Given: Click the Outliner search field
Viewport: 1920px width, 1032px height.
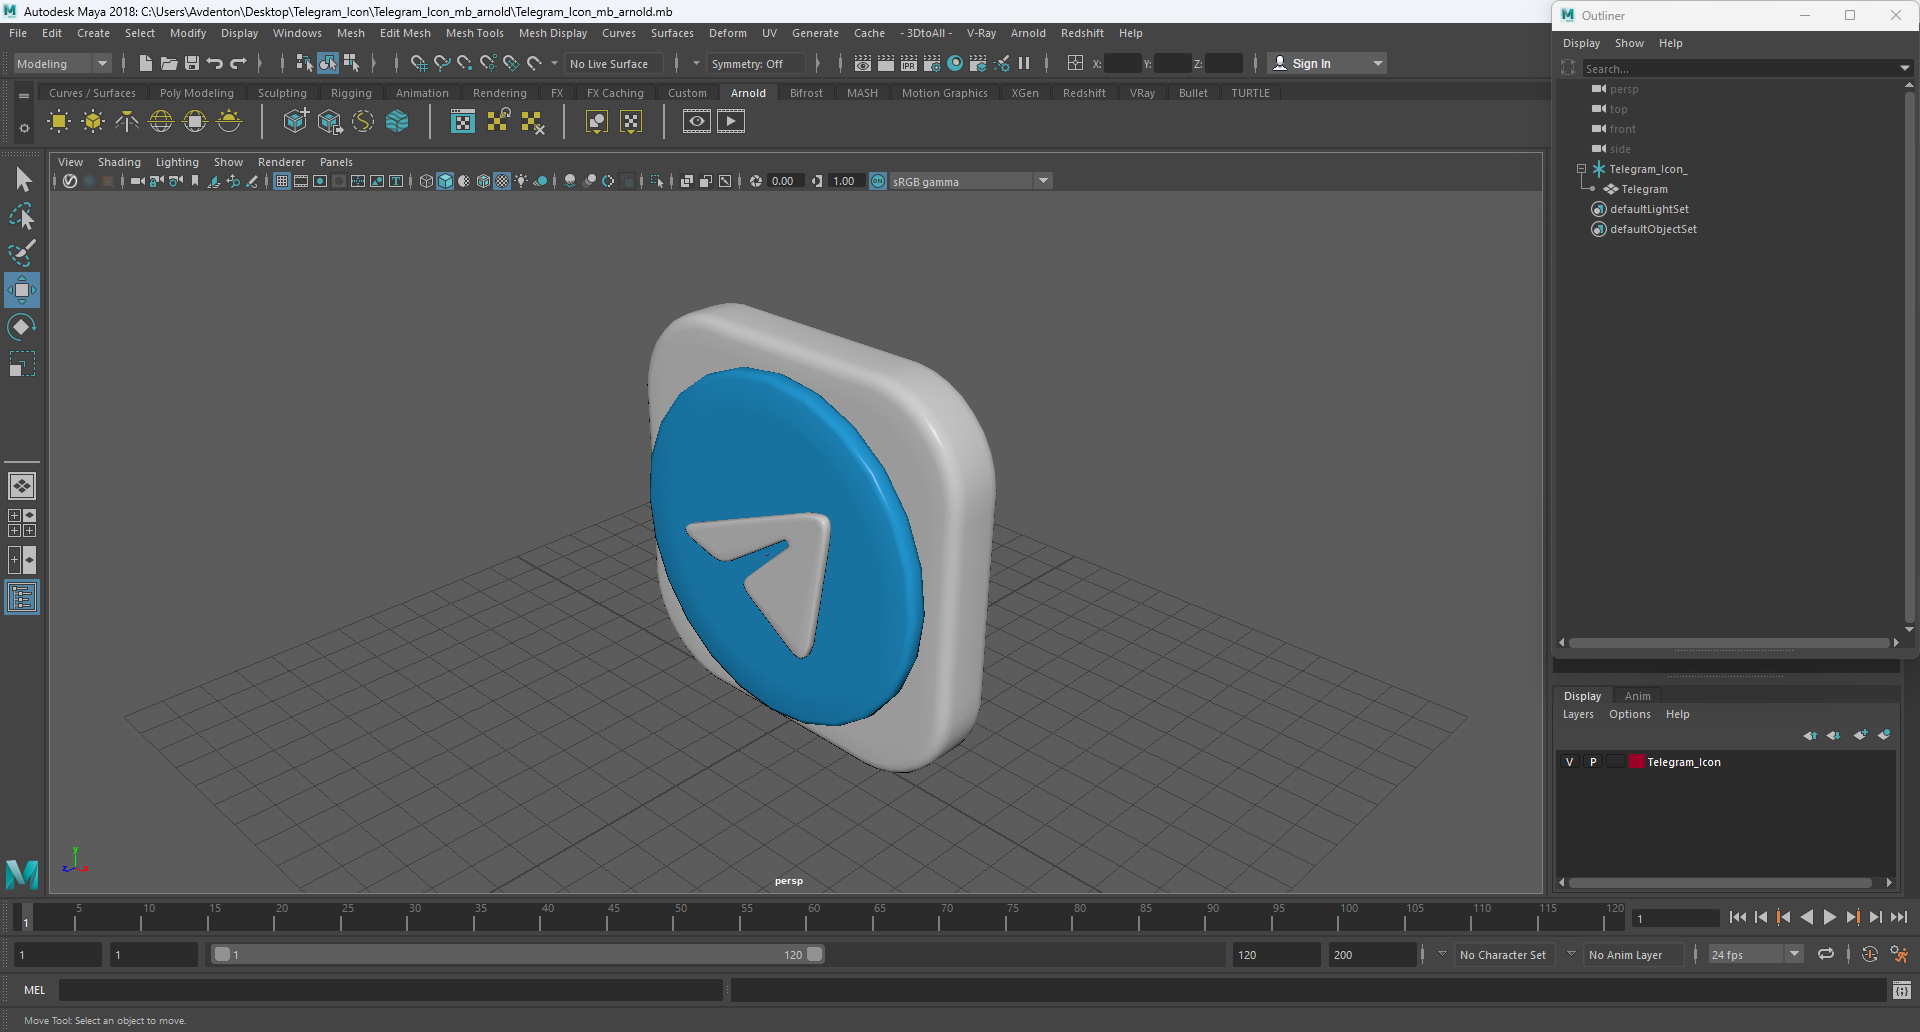Looking at the screenshot, I should [x=1739, y=68].
